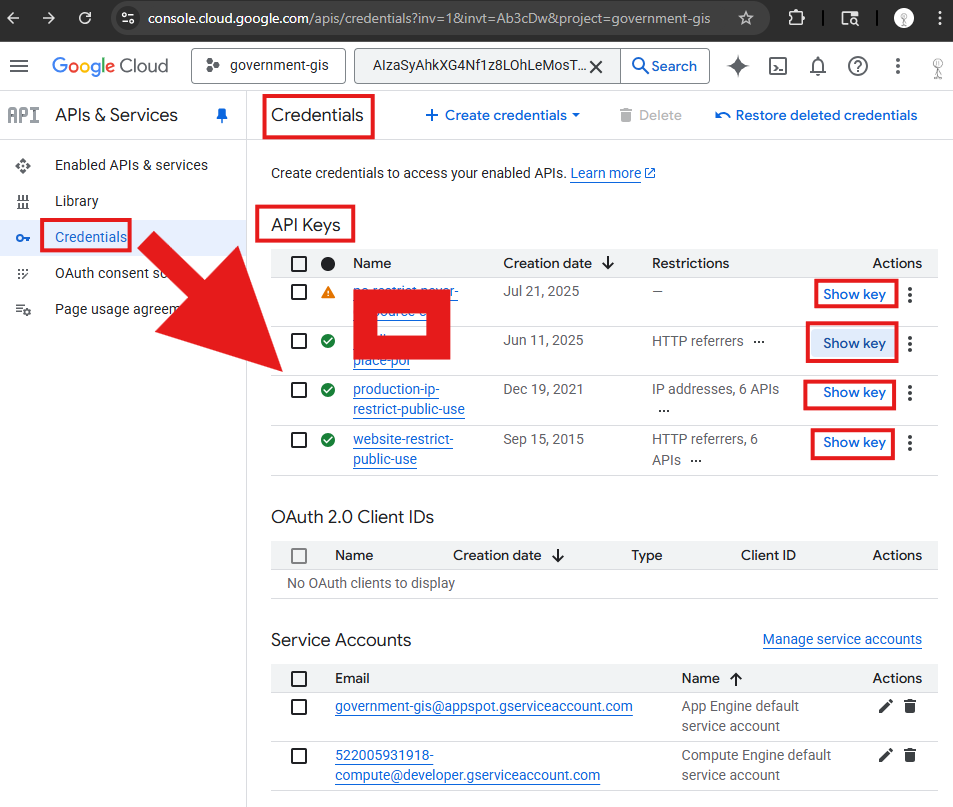Delete the App Engine default service account
Viewport: 953px width, 807px height.
(910, 706)
